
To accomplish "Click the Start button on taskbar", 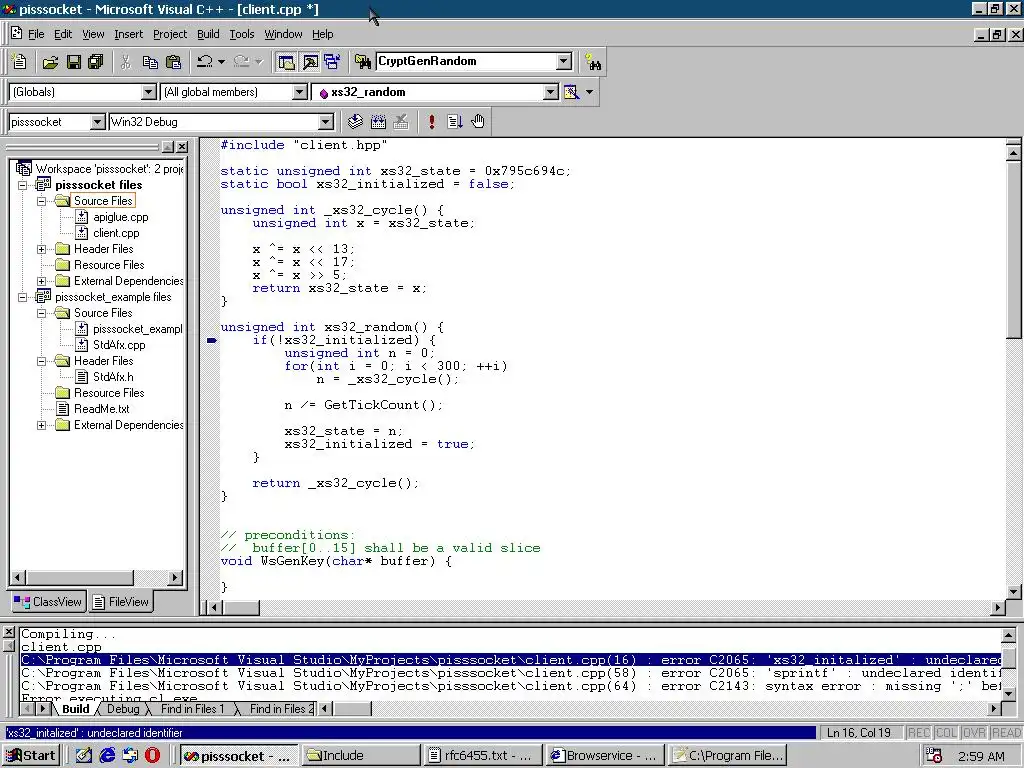I will [31, 756].
